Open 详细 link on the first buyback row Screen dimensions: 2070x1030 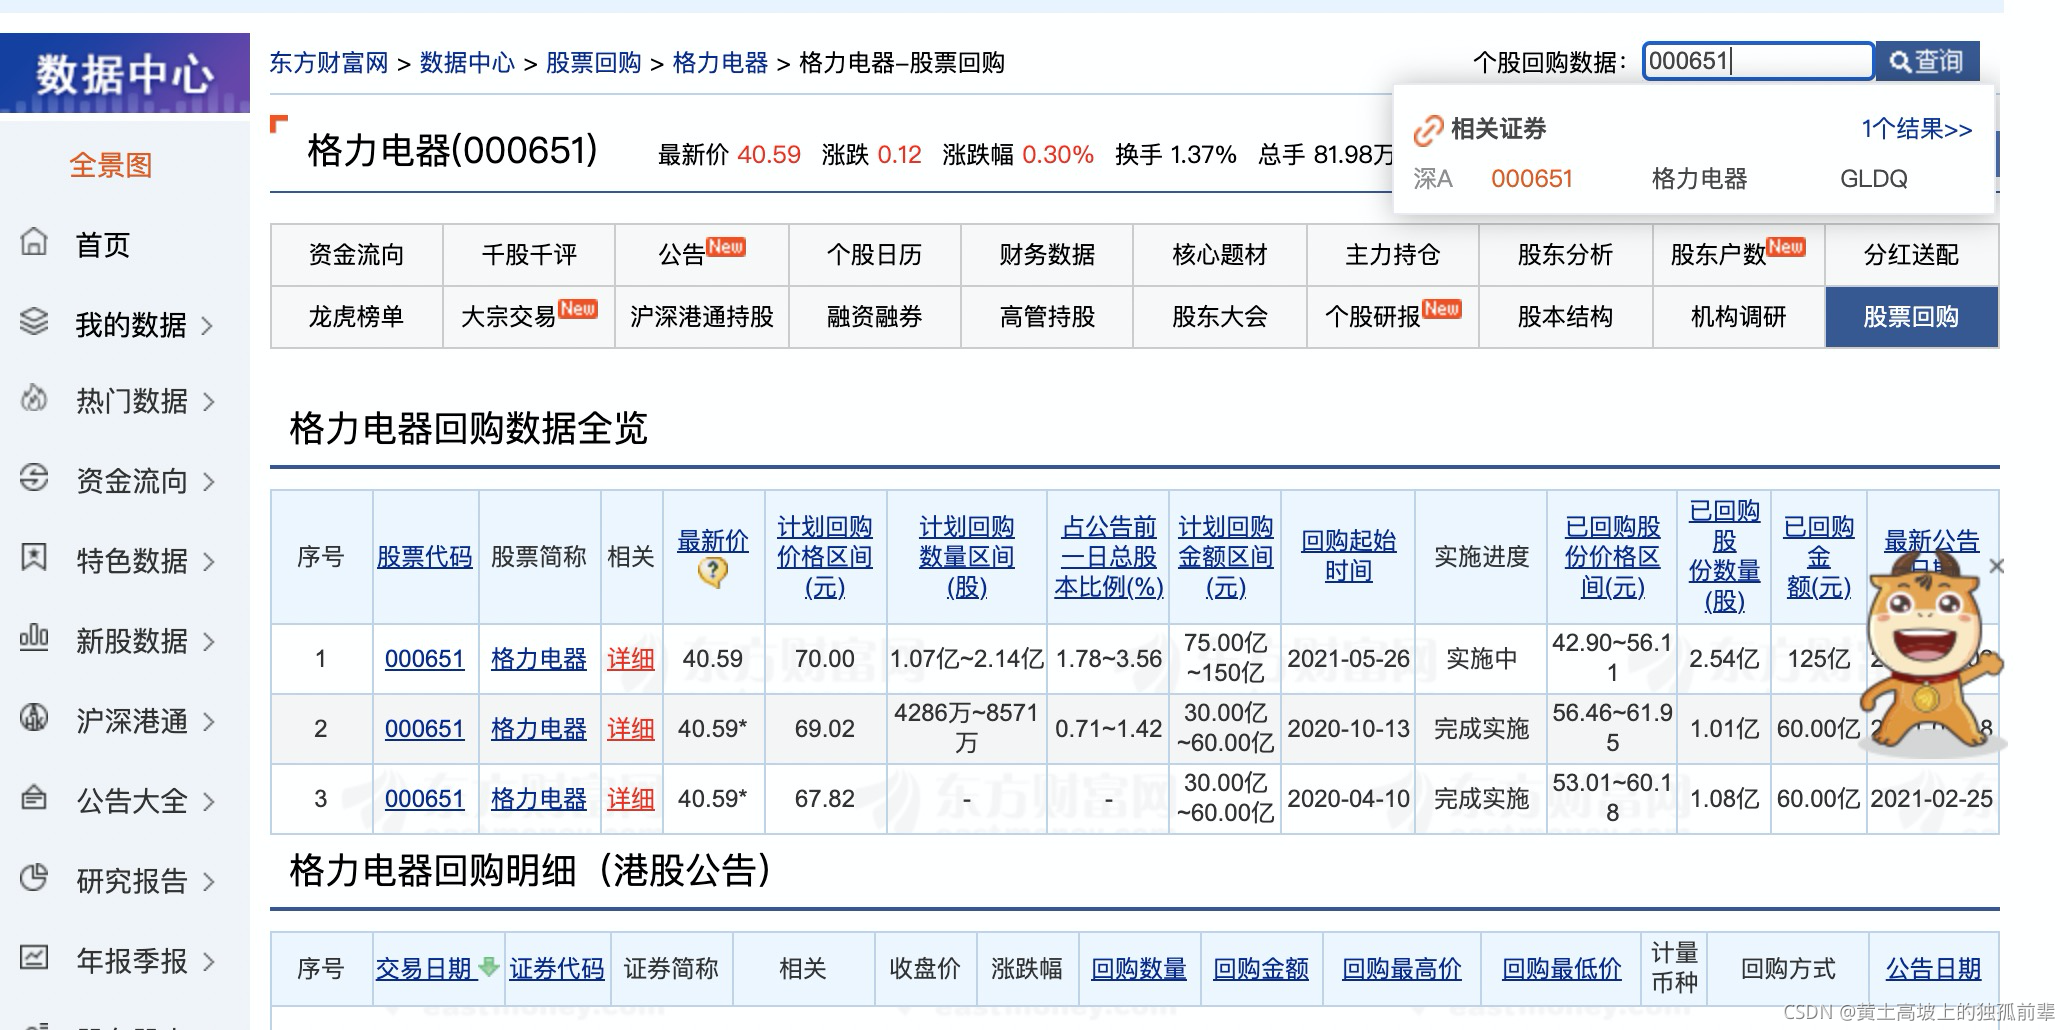click(629, 659)
